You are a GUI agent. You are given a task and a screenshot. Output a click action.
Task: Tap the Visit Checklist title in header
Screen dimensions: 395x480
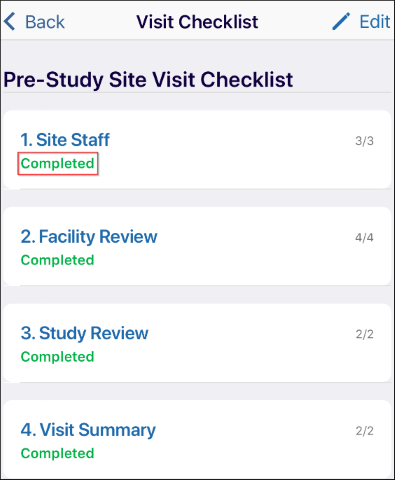click(197, 22)
